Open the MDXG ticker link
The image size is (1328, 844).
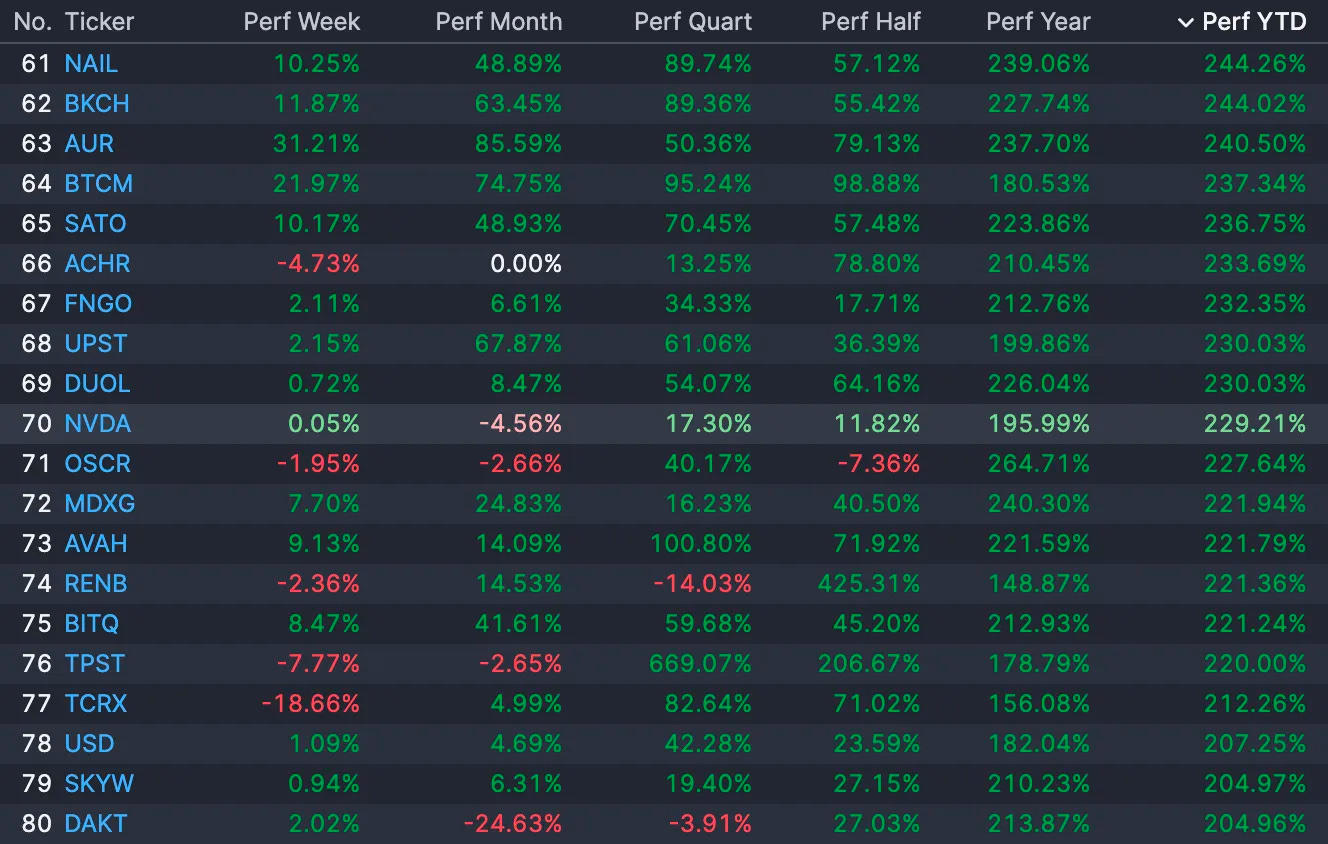100,504
